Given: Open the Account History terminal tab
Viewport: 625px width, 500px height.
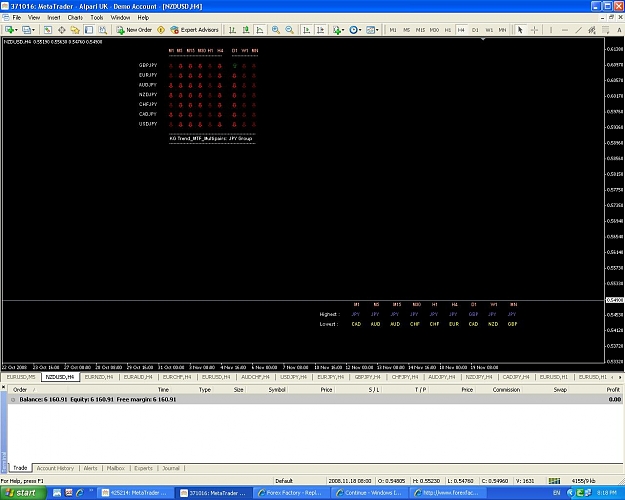Looking at the screenshot, I should point(55,468).
